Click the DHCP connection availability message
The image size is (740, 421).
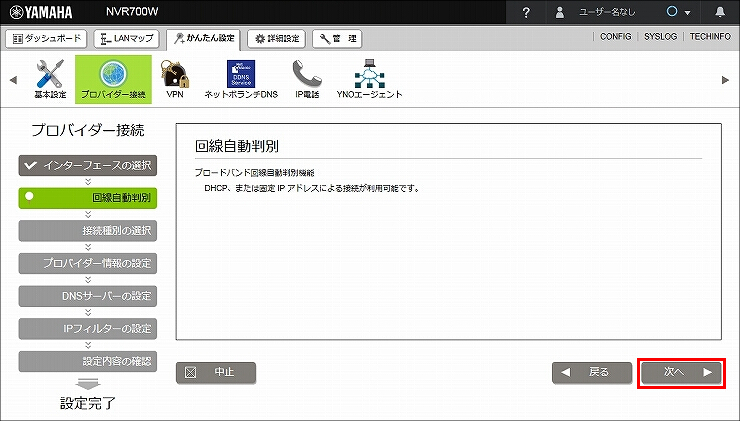point(312,188)
